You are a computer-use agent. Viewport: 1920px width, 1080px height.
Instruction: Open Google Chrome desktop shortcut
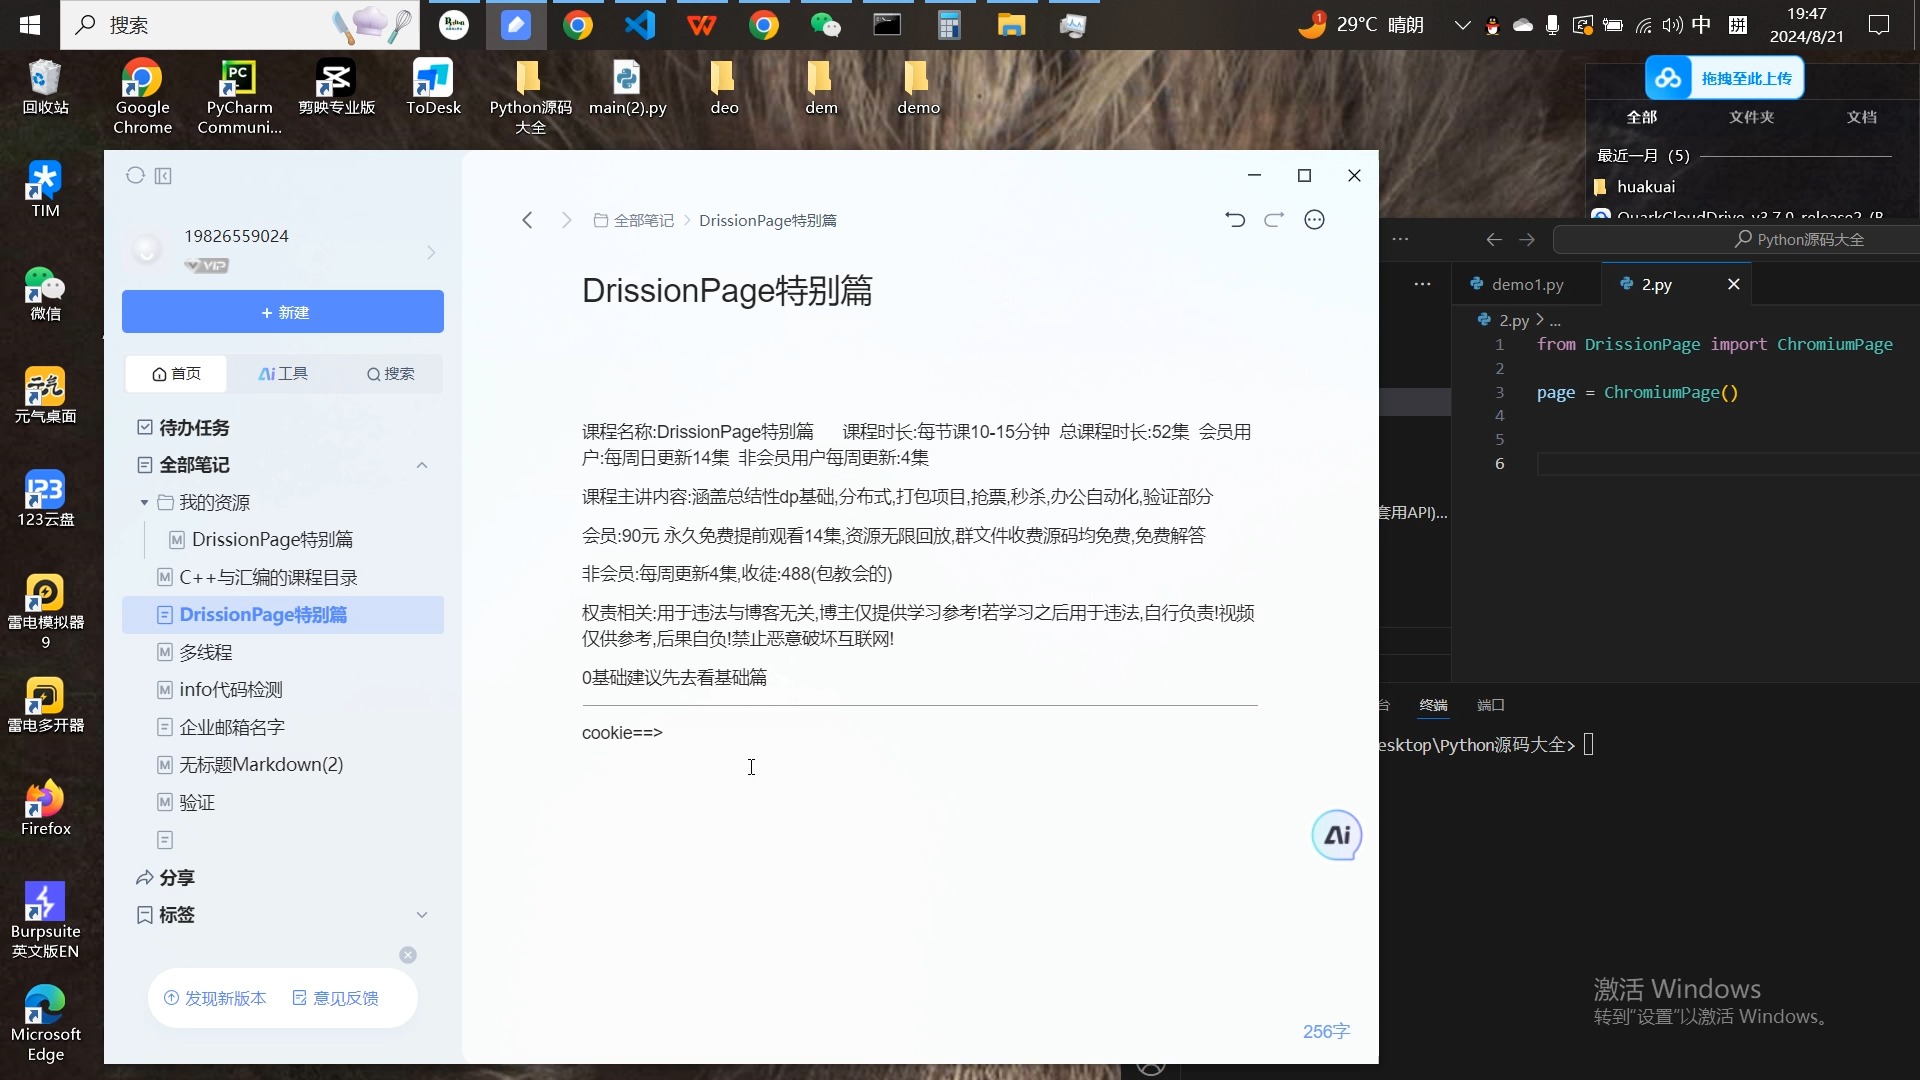tap(142, 97)
